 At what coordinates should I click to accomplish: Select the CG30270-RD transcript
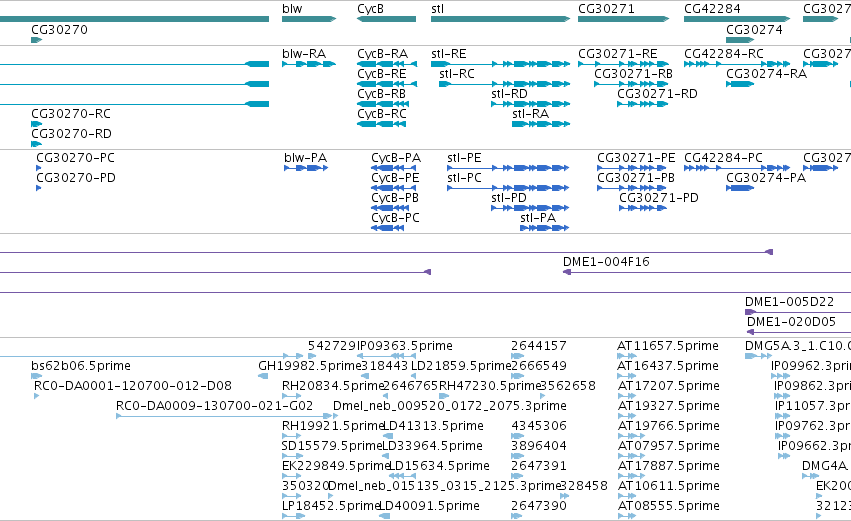pyautogui.click(x=36, y=144)
